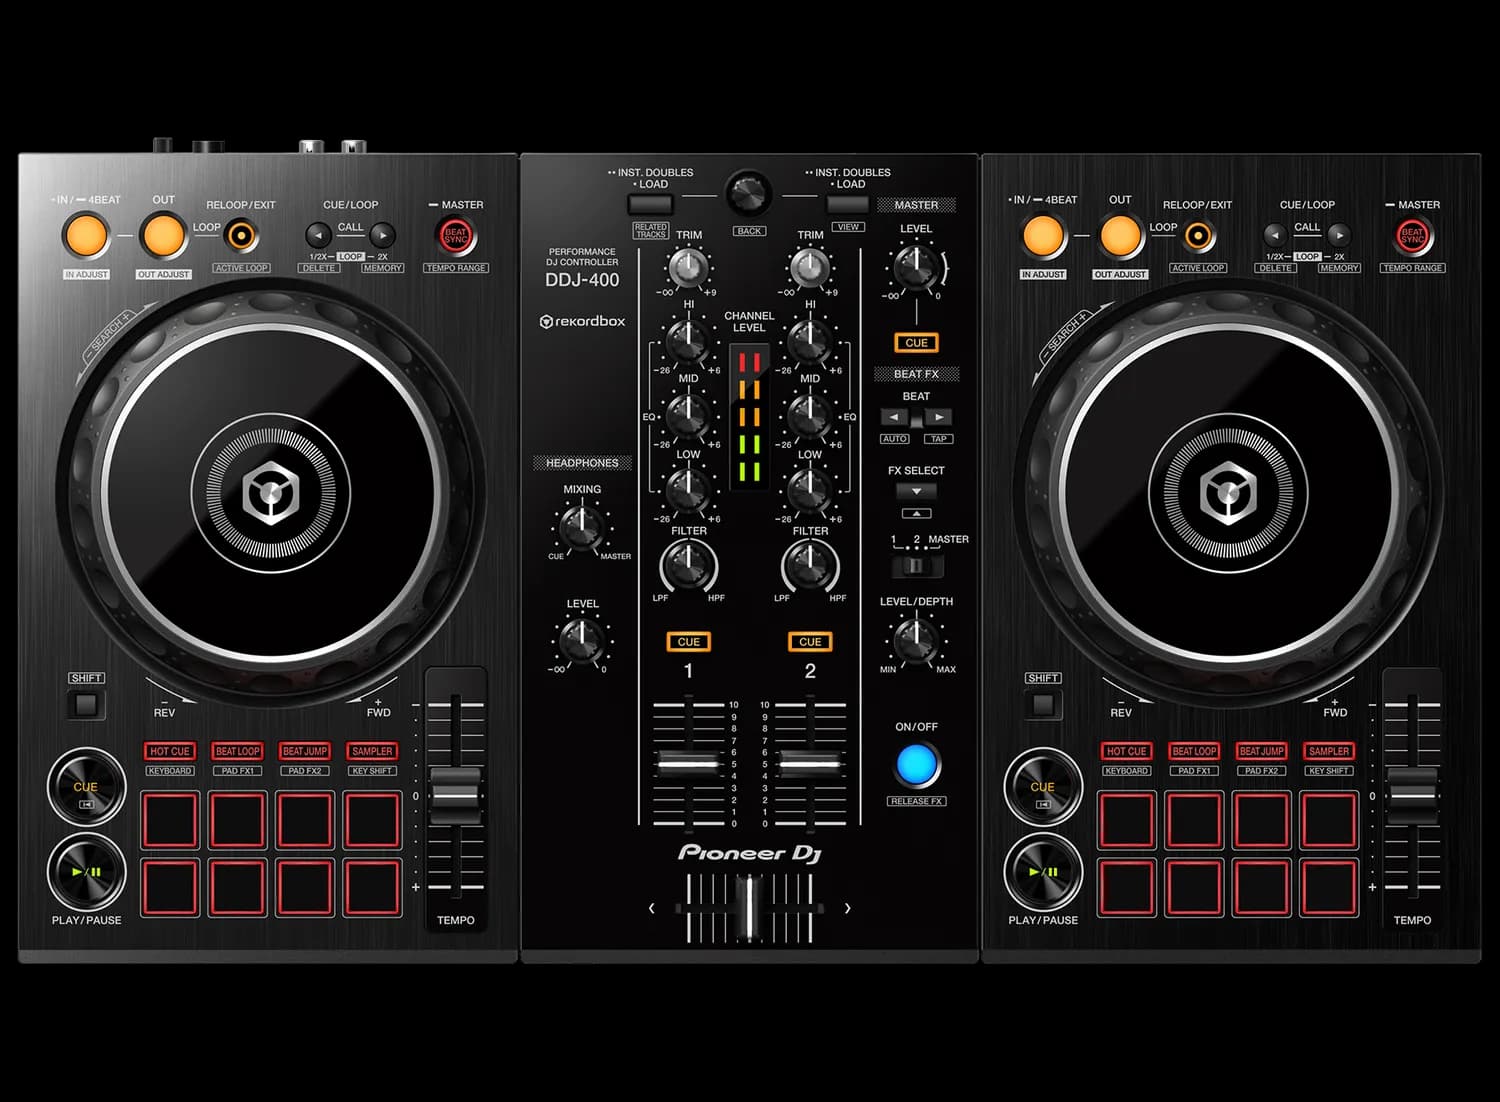This screenshot has height=1102, width=1500.
Task: Tap the right deck round CUE button
Action: click(x=1043, y=787)
